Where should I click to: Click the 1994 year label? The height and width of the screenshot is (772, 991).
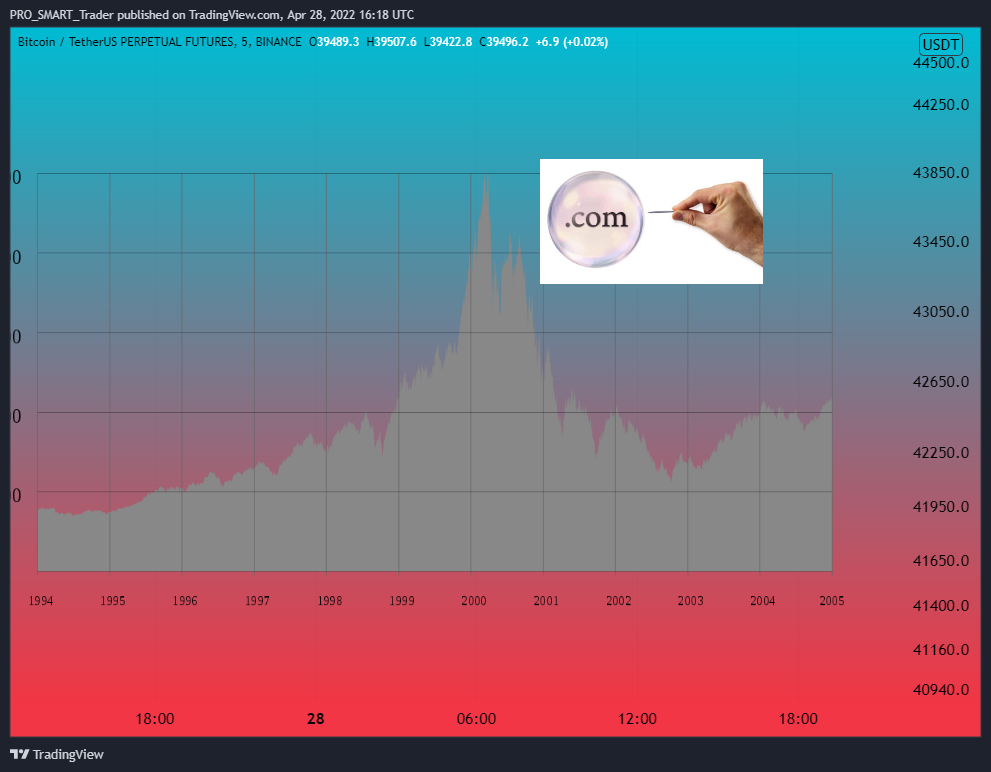40,601
